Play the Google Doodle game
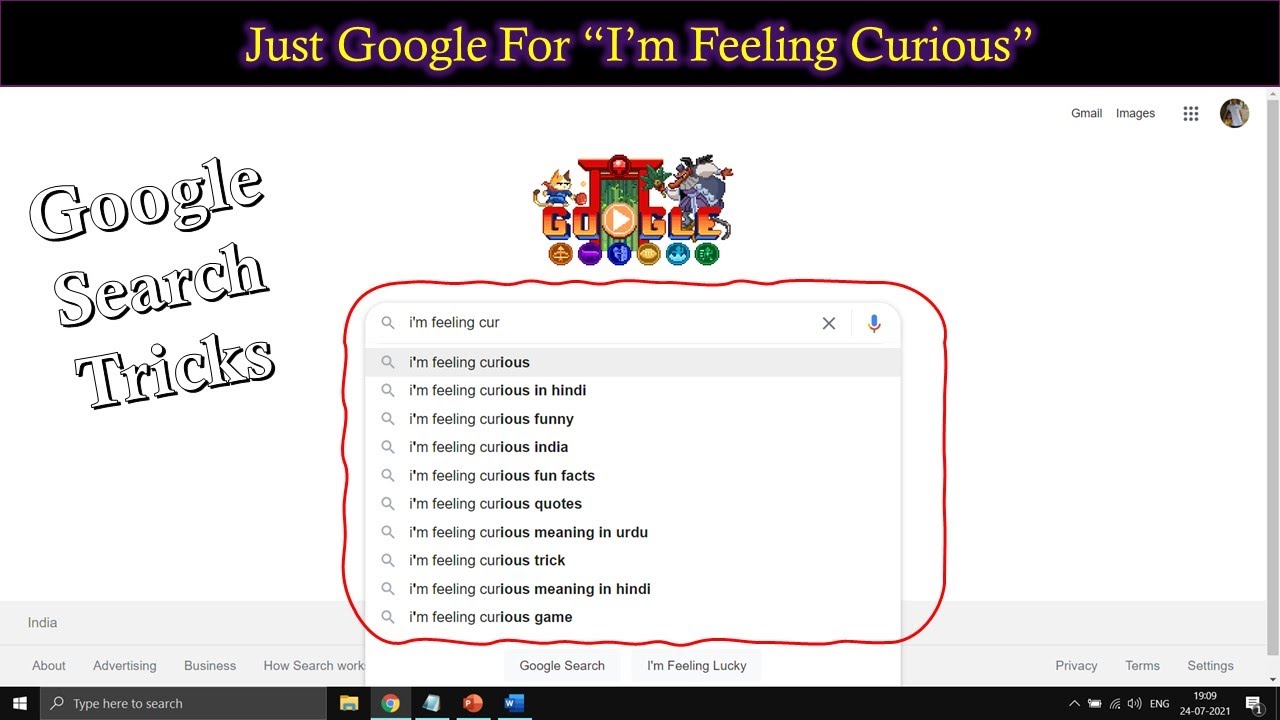This screenshot has width=1280, height=720. pos(619,219)
